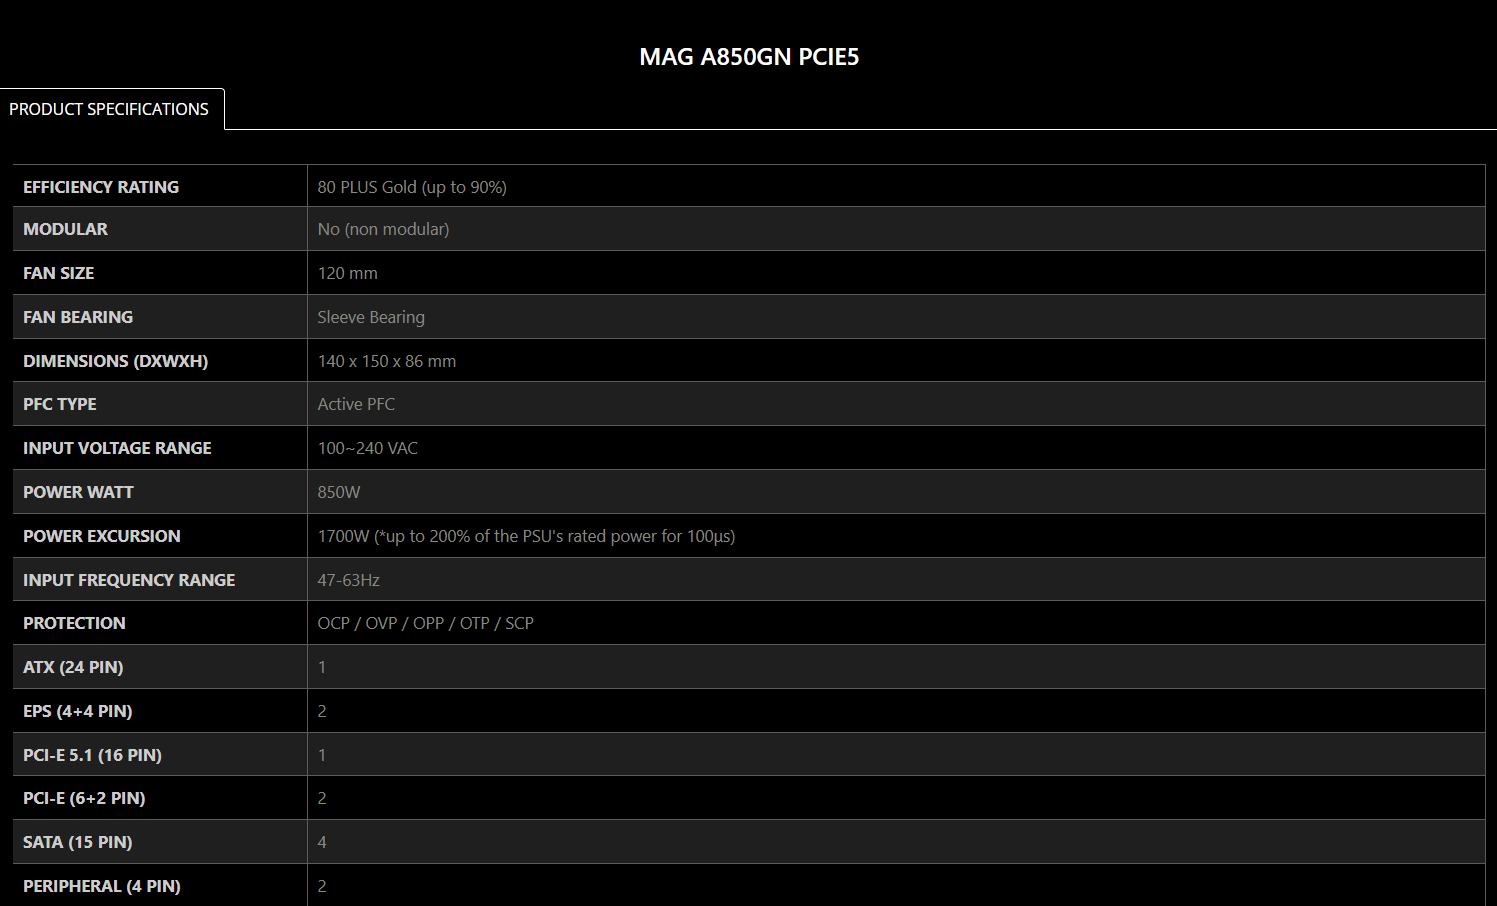Image resolution: width=1497 pixels, height=906 pixels.
Task: Click the 80 PLUS Gold efficiency value
Action: click(x=412, y=187)
